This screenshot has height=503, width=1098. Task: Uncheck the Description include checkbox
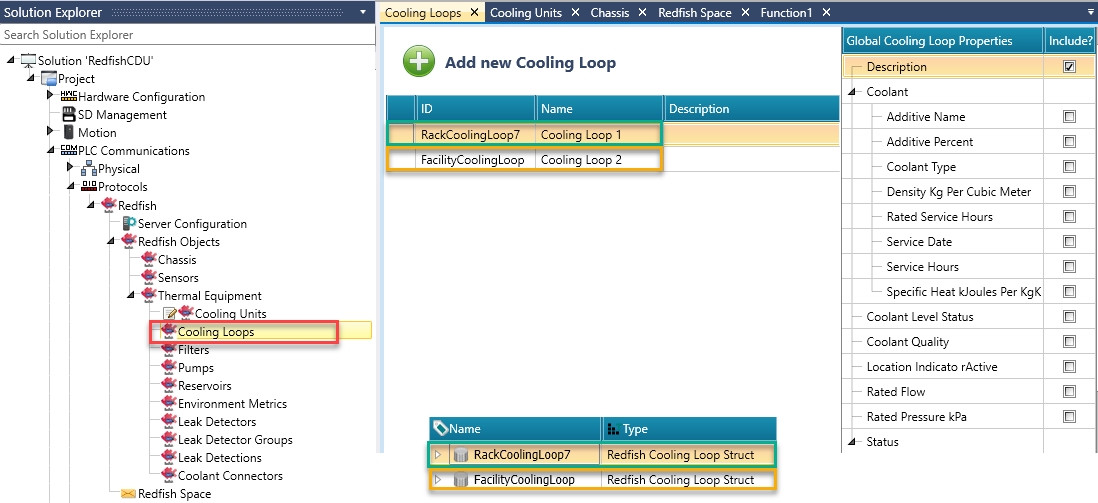pyautogui.click(x=1069, y=67)
